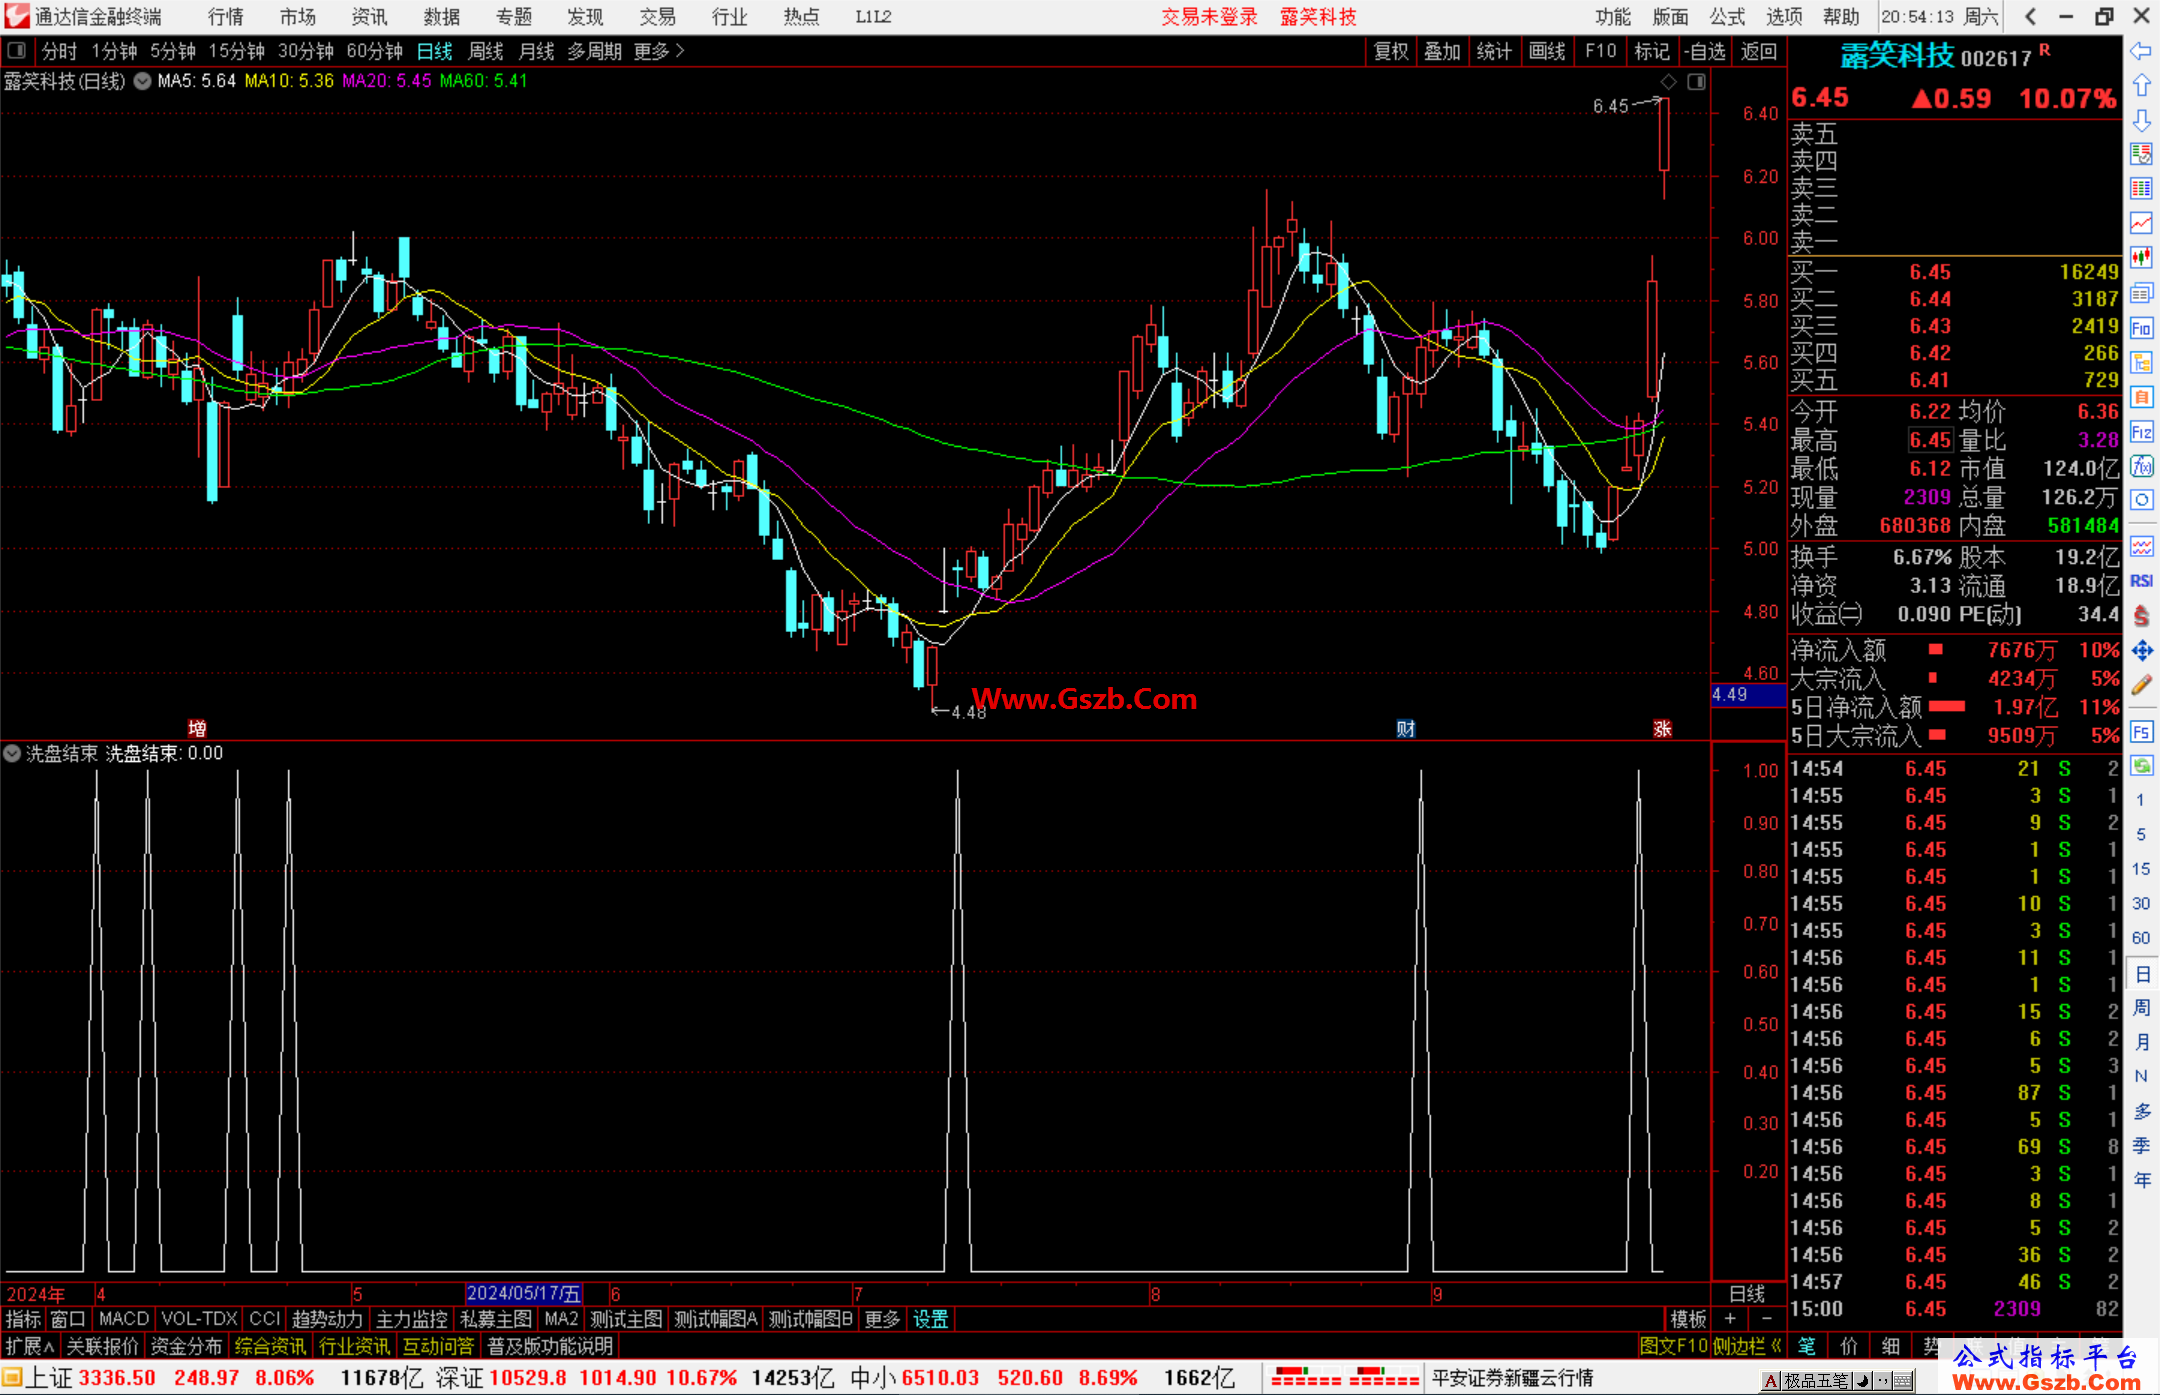
Task: Select the 周 weekly period in sidebar
Action: pos(2141,1008)
